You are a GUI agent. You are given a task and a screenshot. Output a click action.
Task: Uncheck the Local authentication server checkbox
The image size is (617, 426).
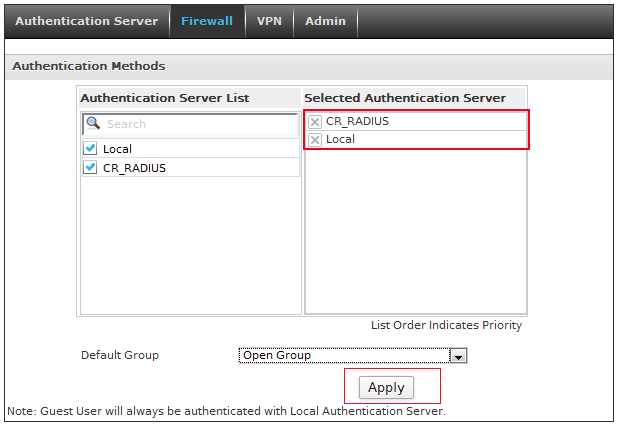(91, 149)
